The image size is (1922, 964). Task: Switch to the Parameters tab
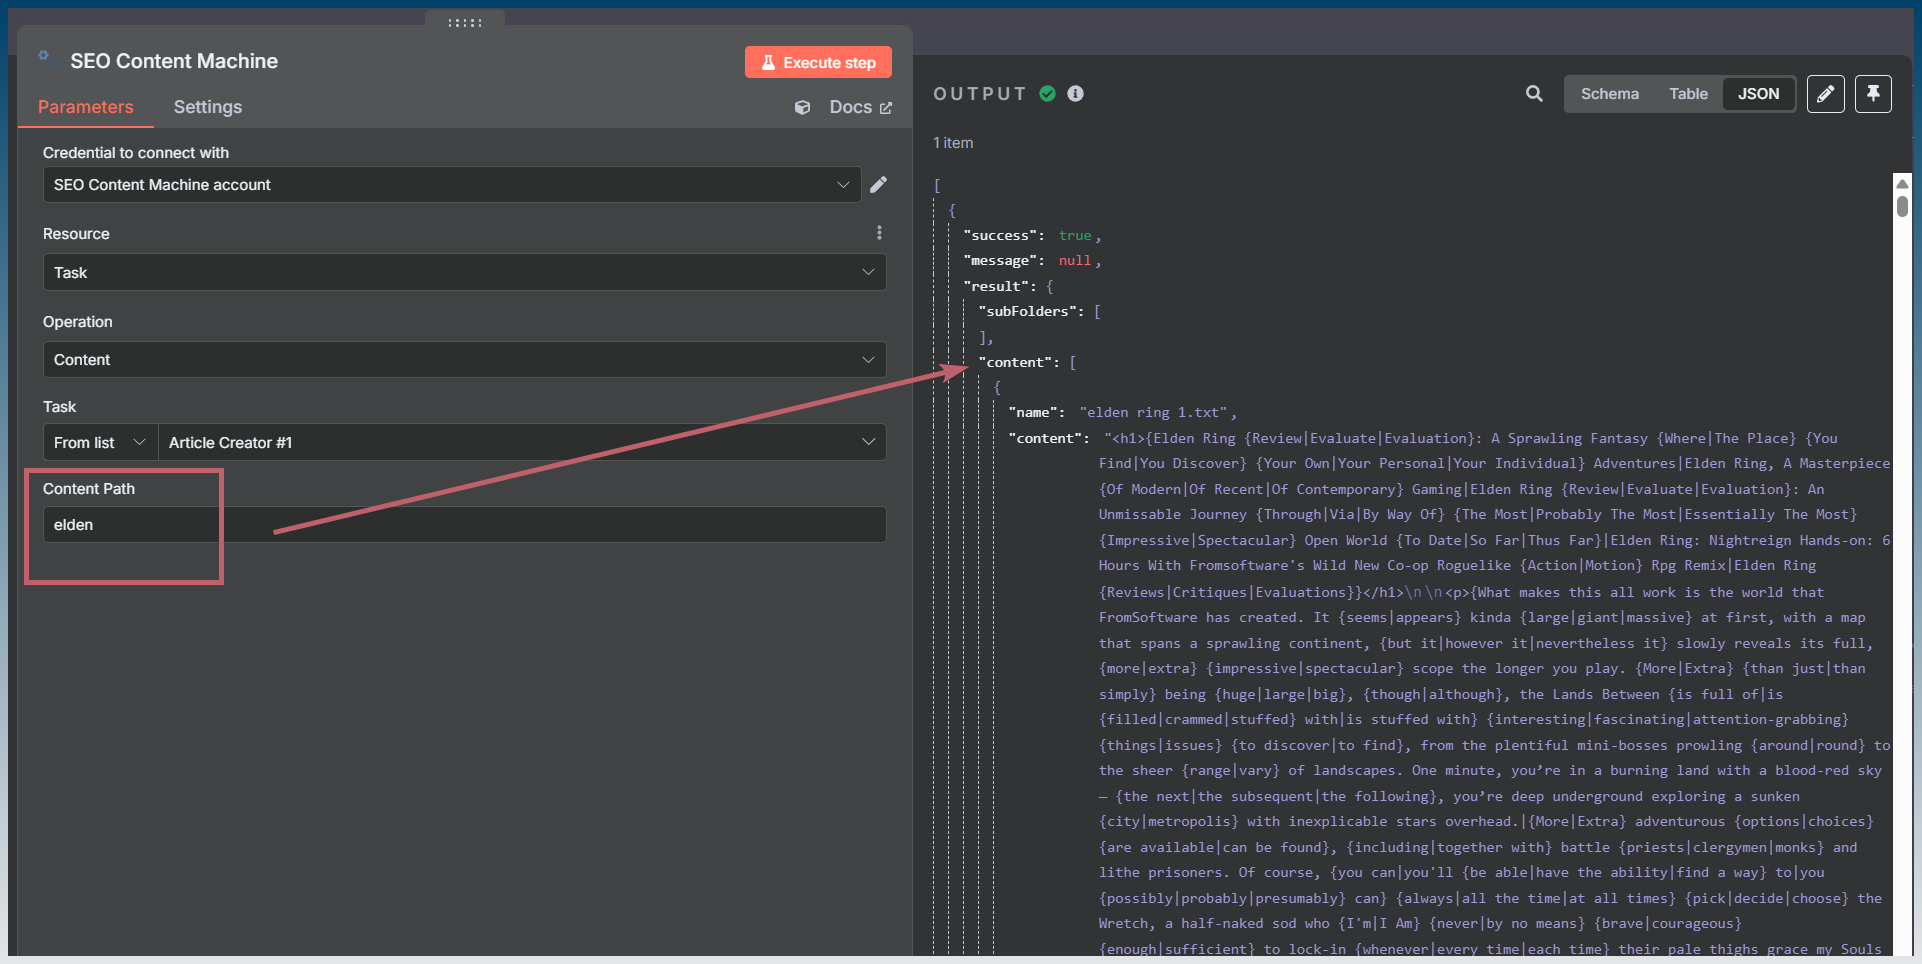pyautogui.click(x=86, y=107)
